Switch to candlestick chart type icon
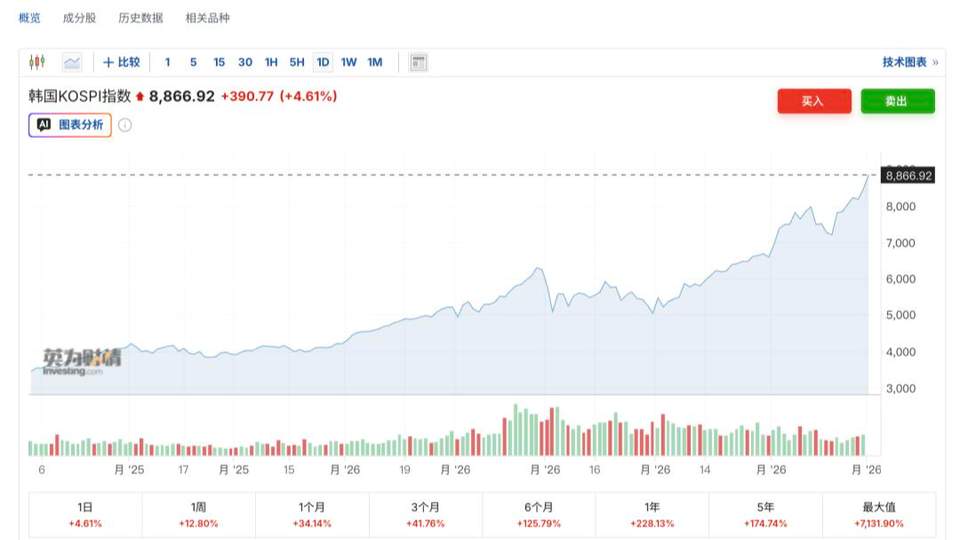The image size is (960, 540). click(37, 62)
